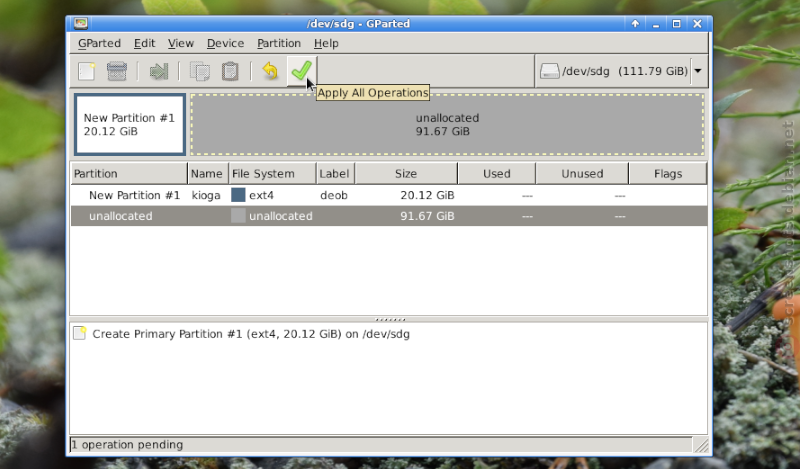Screen dimensions: 800x469
Task: Undo last operation with yellow arrow icon
Action: click(x=270, y=71)
